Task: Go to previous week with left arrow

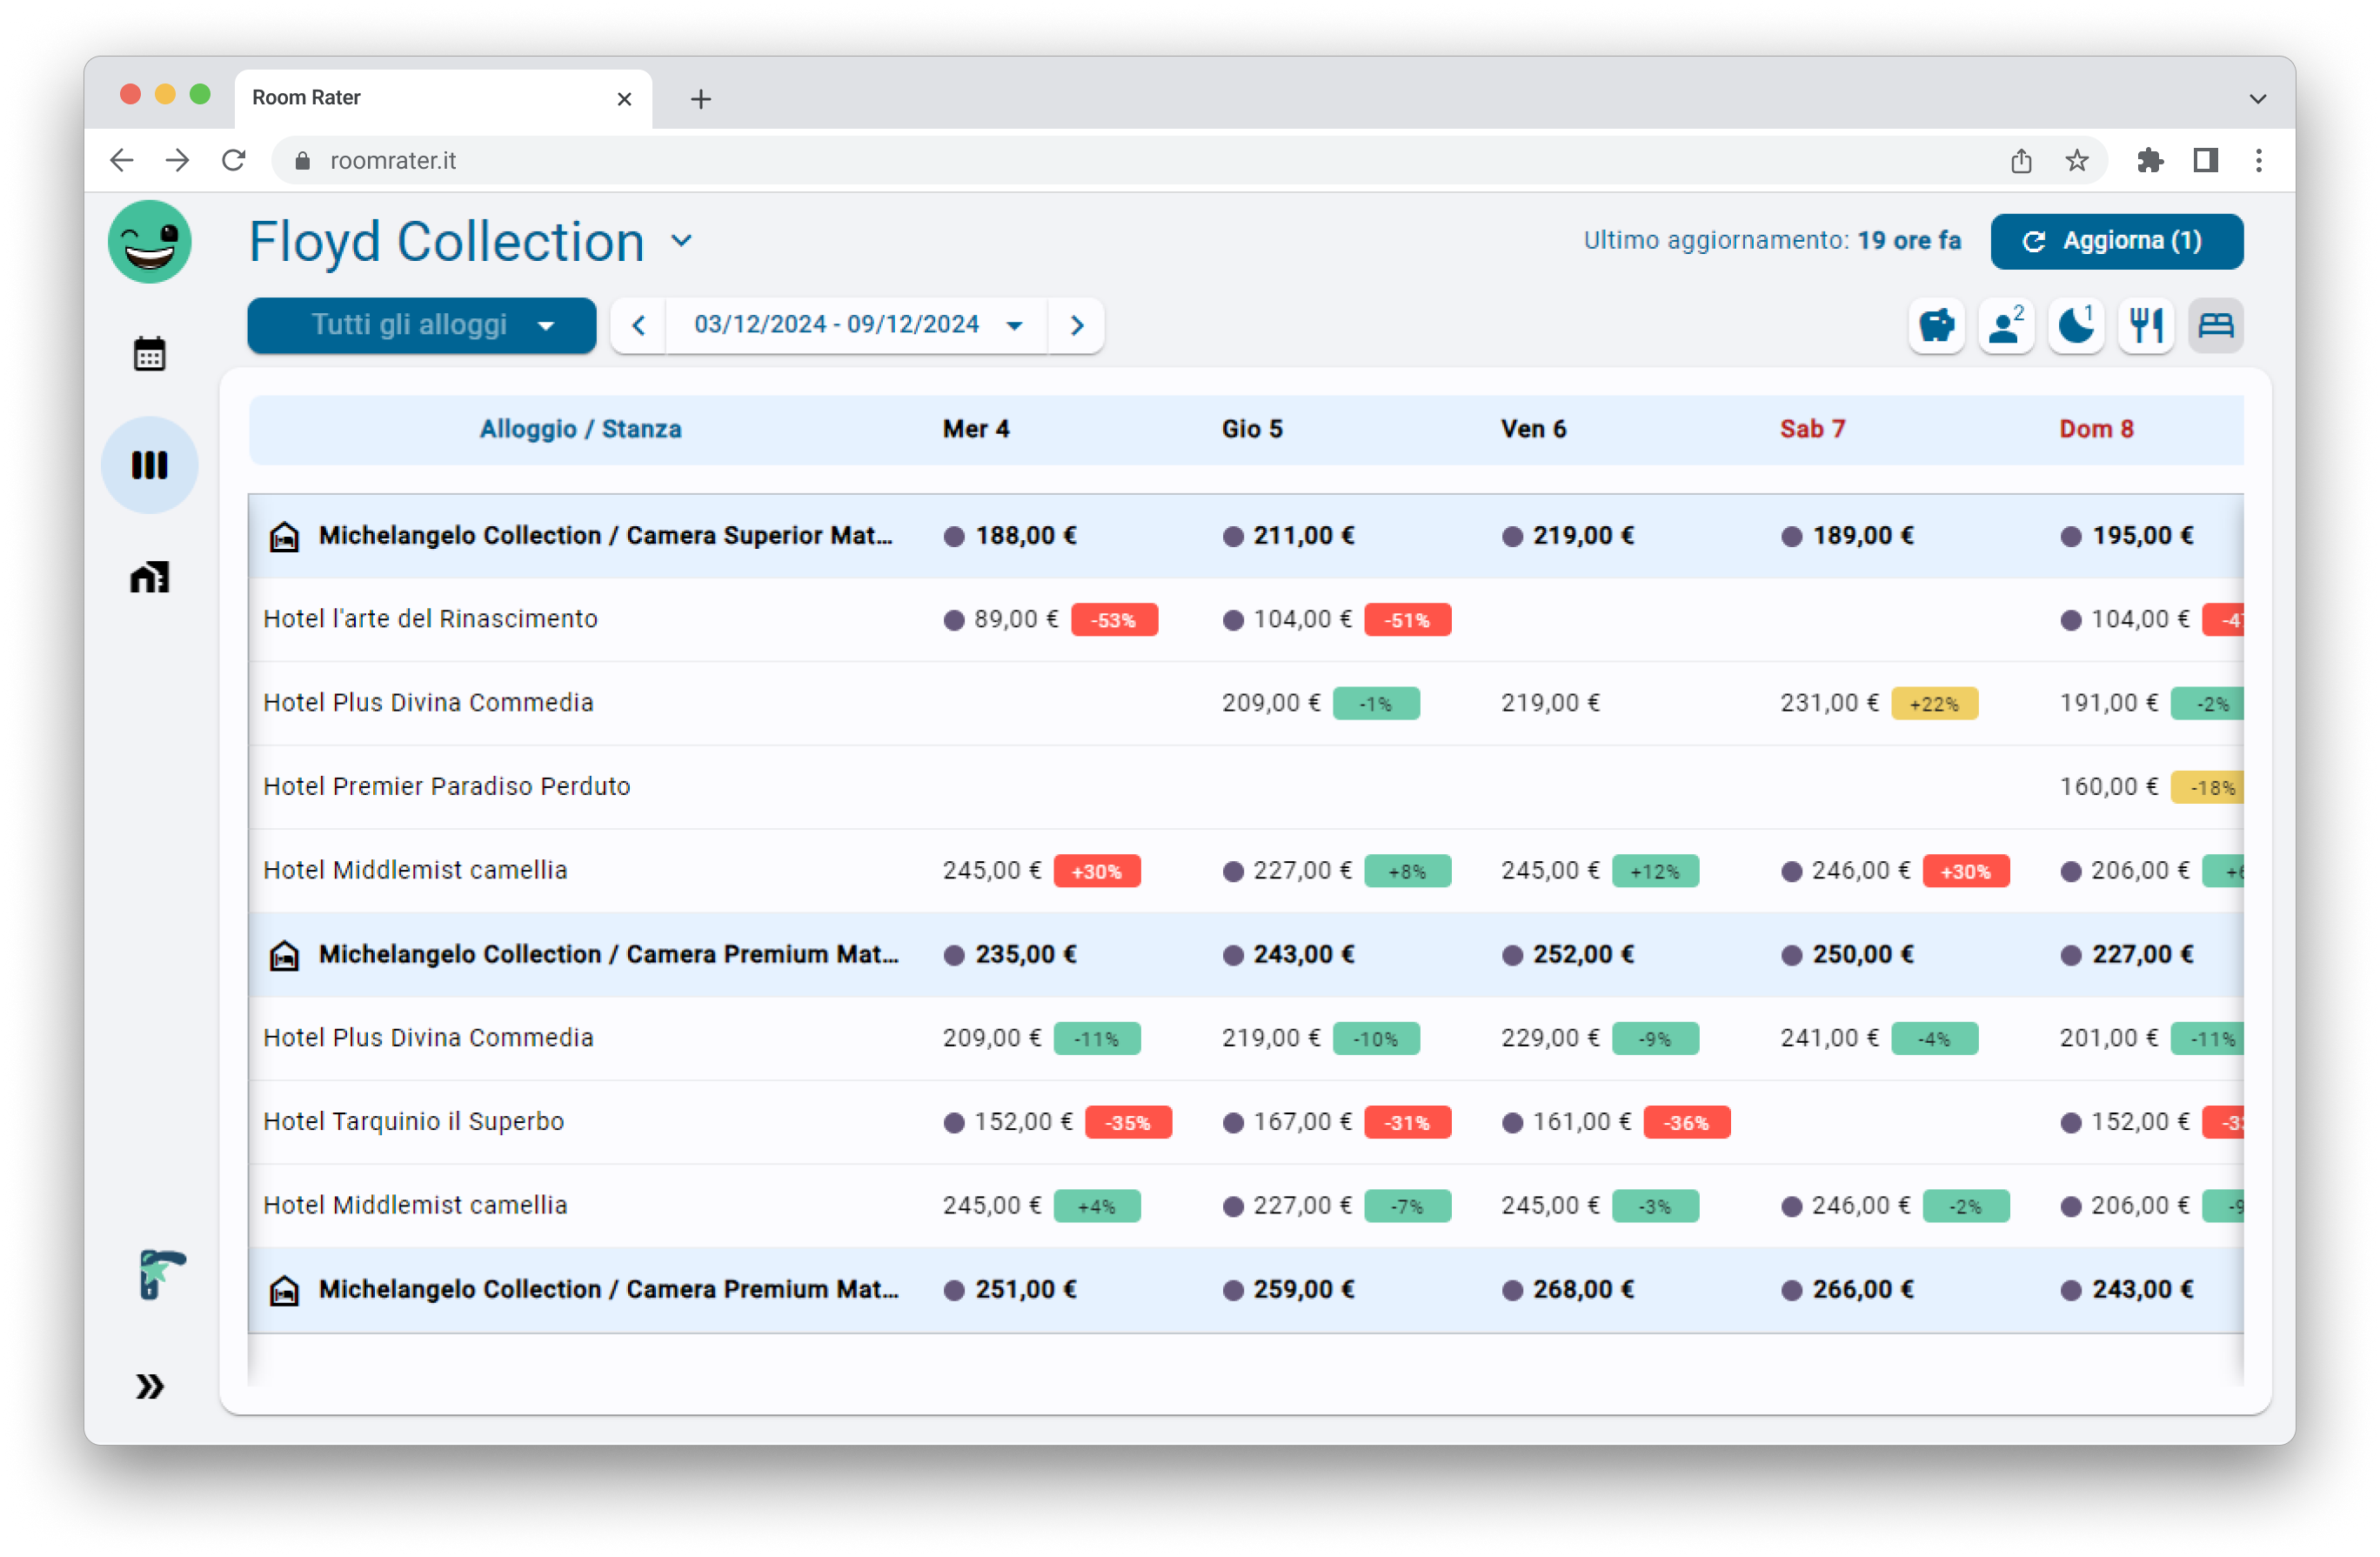Action: click(639, 325)
